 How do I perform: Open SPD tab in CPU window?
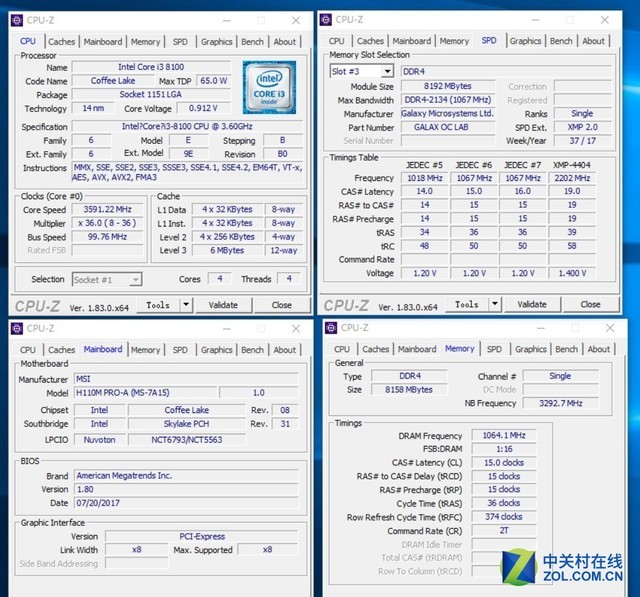[180, 42]
